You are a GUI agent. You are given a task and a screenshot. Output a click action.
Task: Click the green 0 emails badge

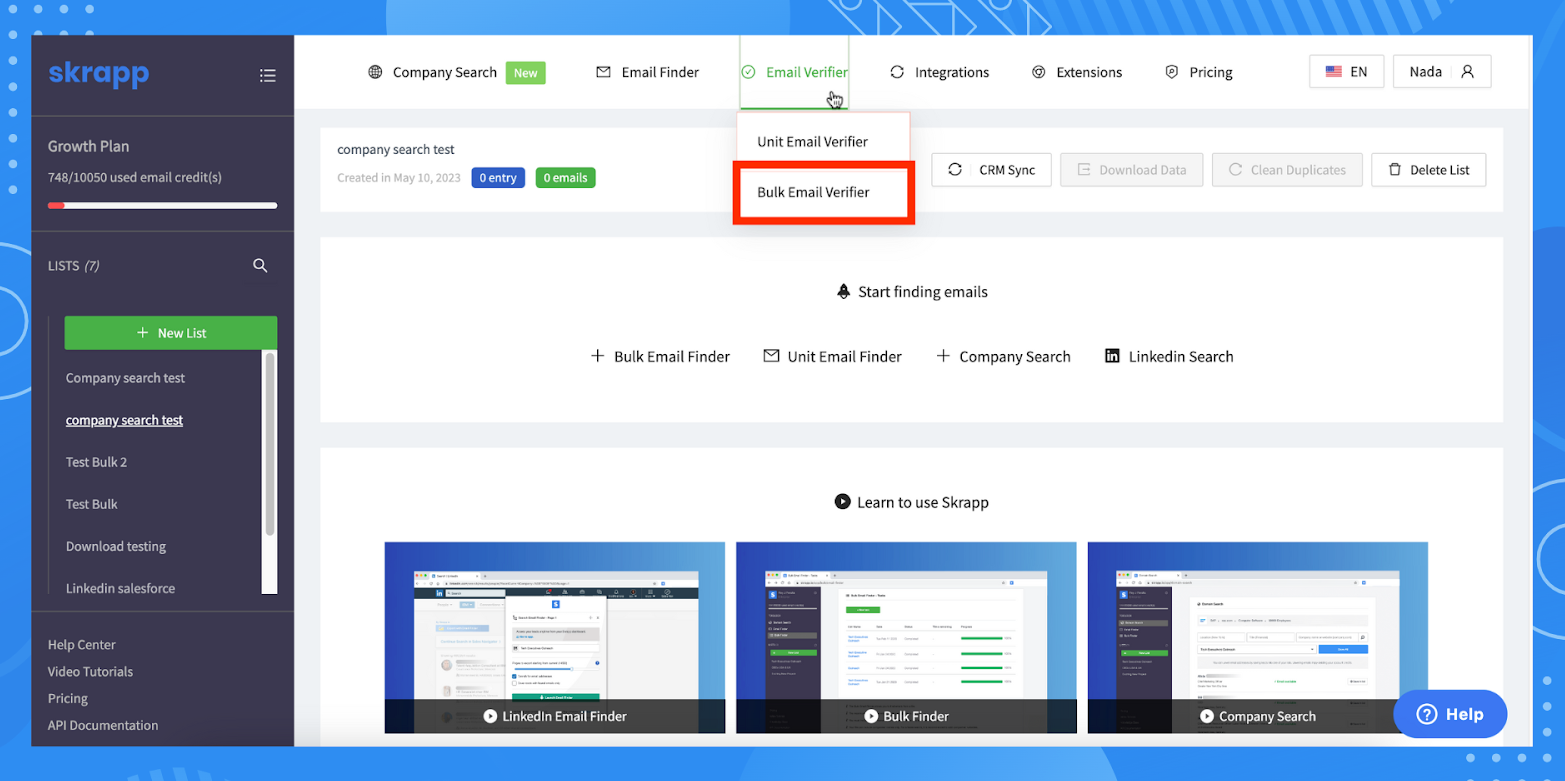tap(565, 178)
